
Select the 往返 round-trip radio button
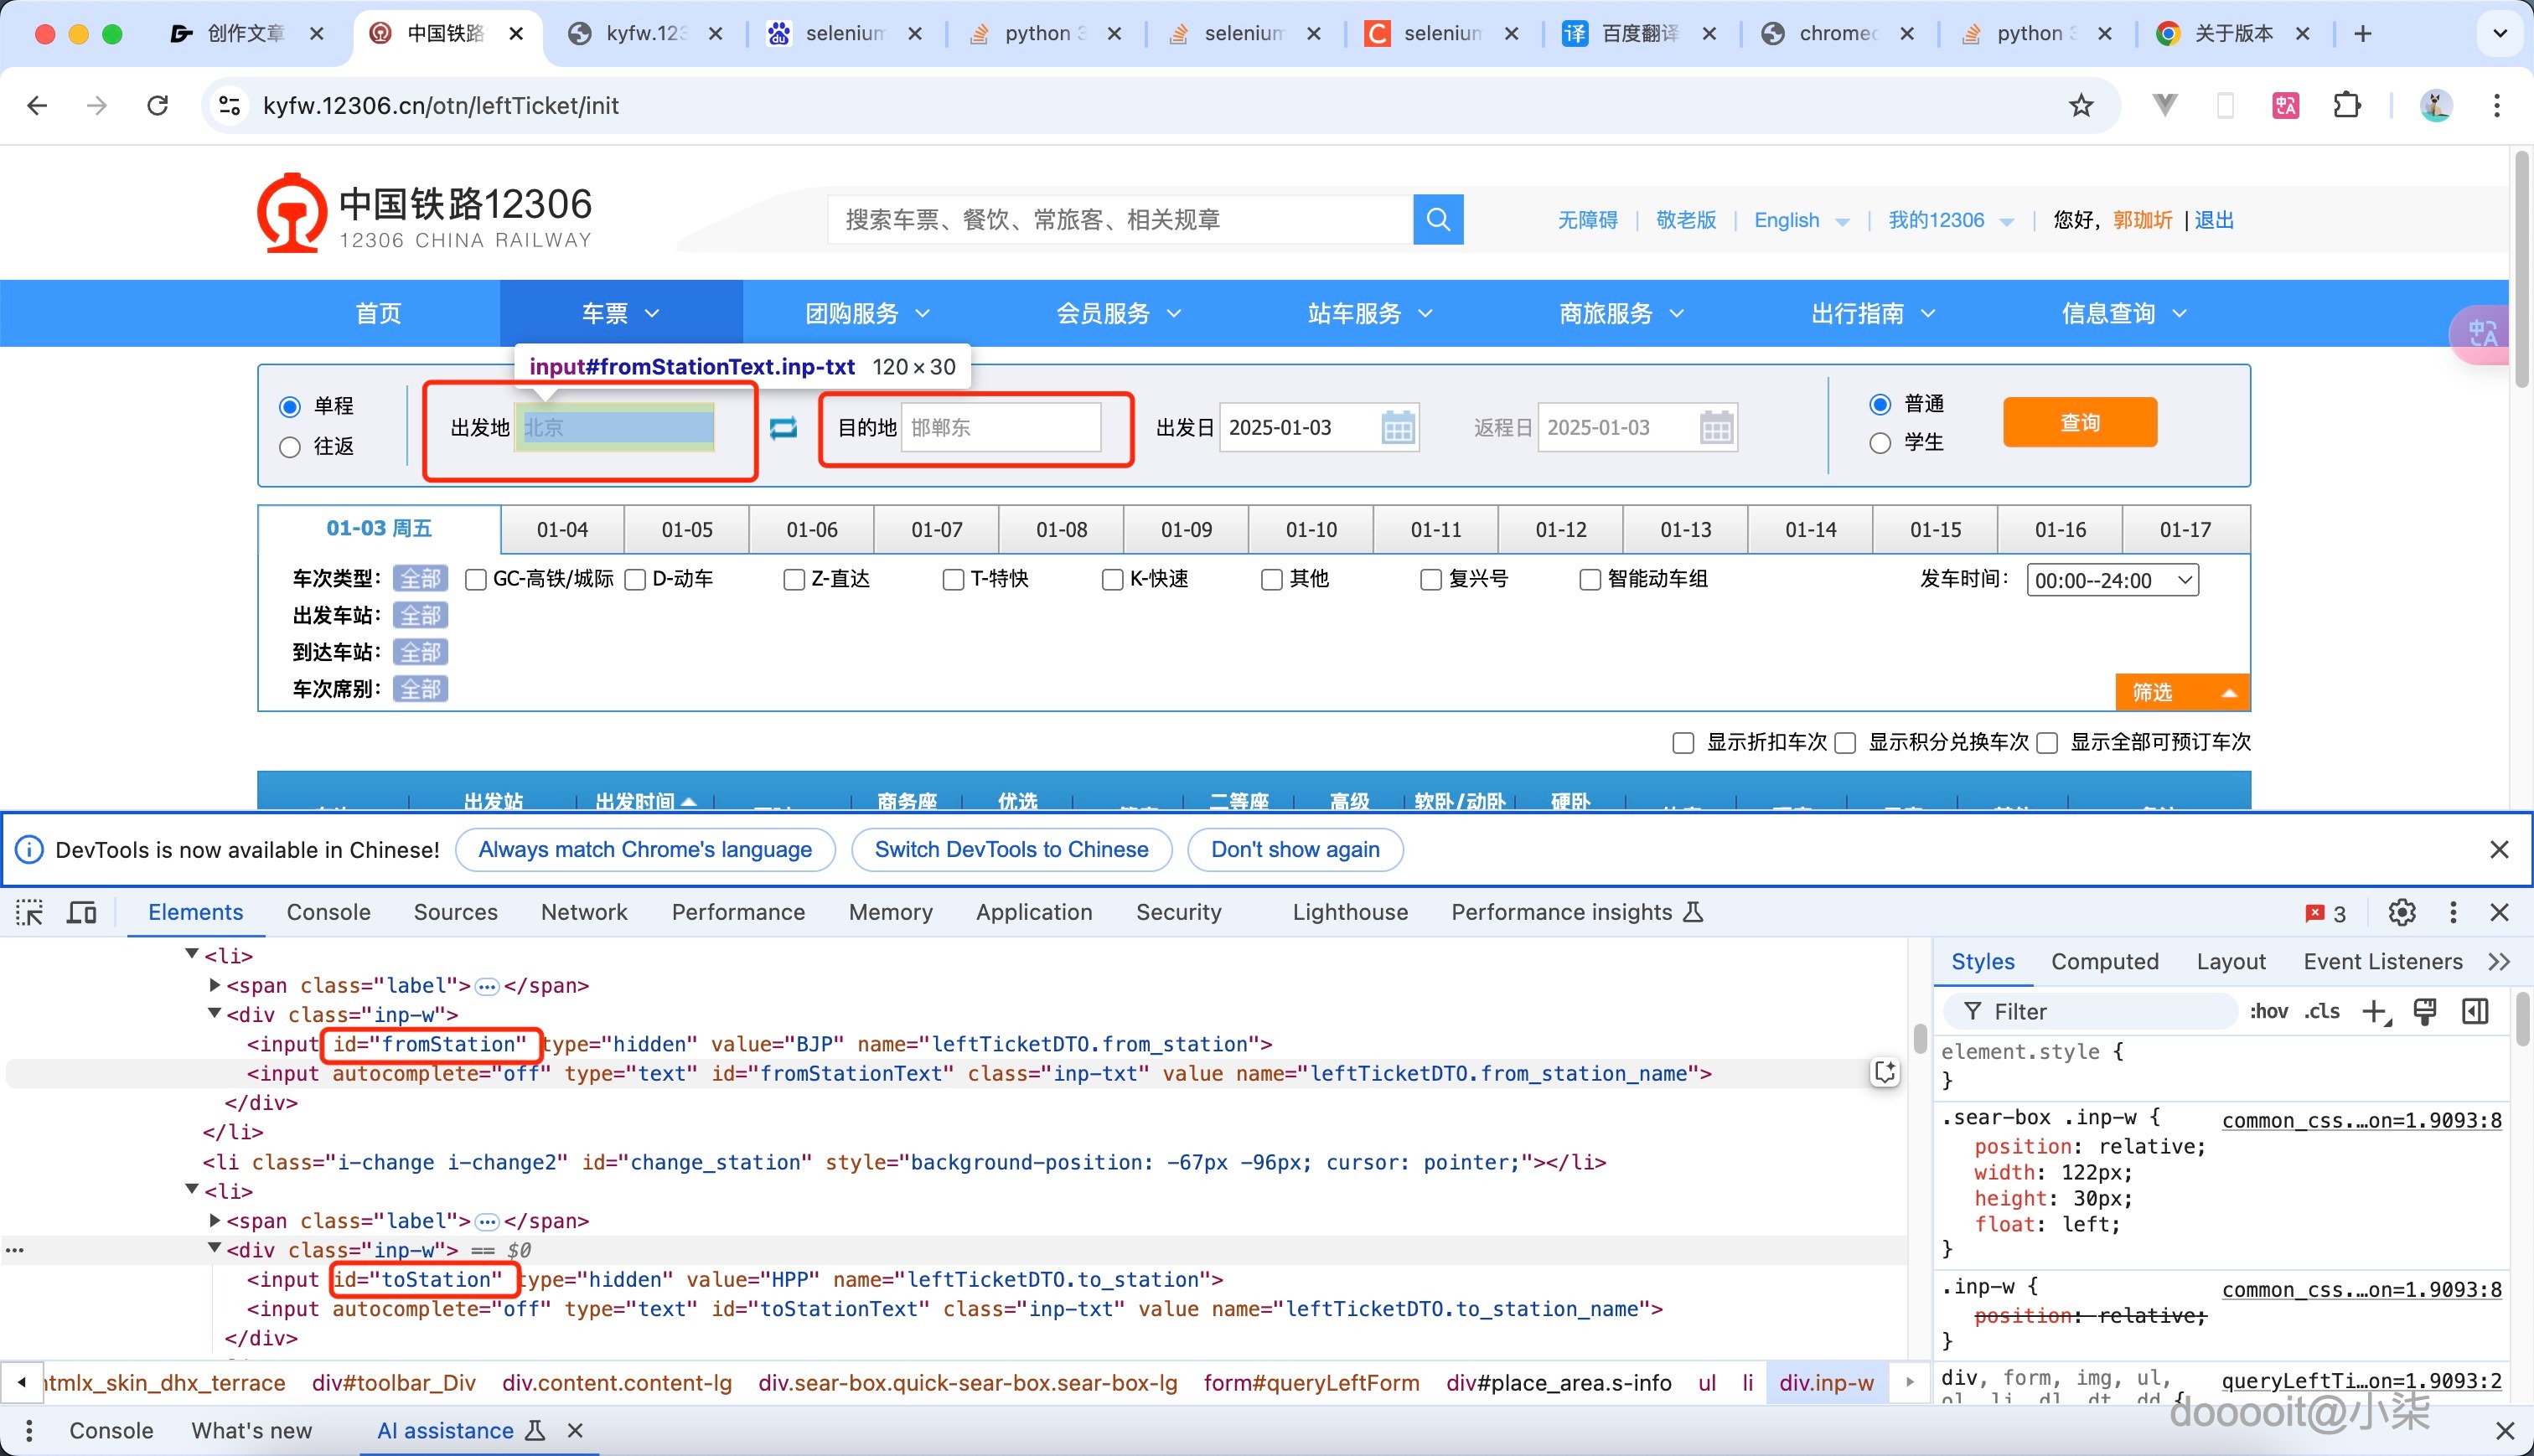click(290, 447)
